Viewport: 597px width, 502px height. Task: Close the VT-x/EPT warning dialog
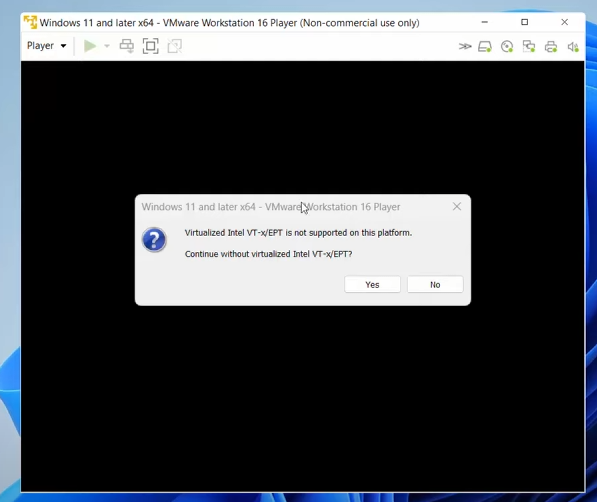coord(457,206)
